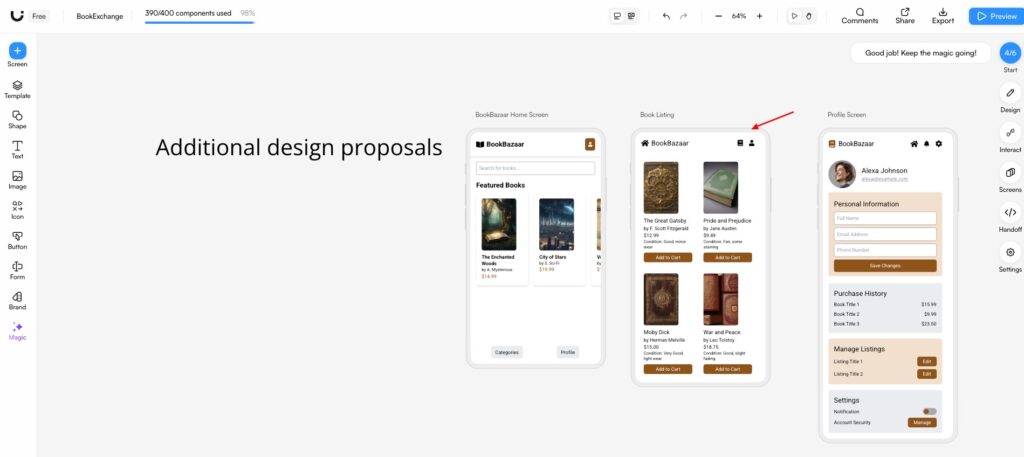Select the Additional design proposals text

298,148
